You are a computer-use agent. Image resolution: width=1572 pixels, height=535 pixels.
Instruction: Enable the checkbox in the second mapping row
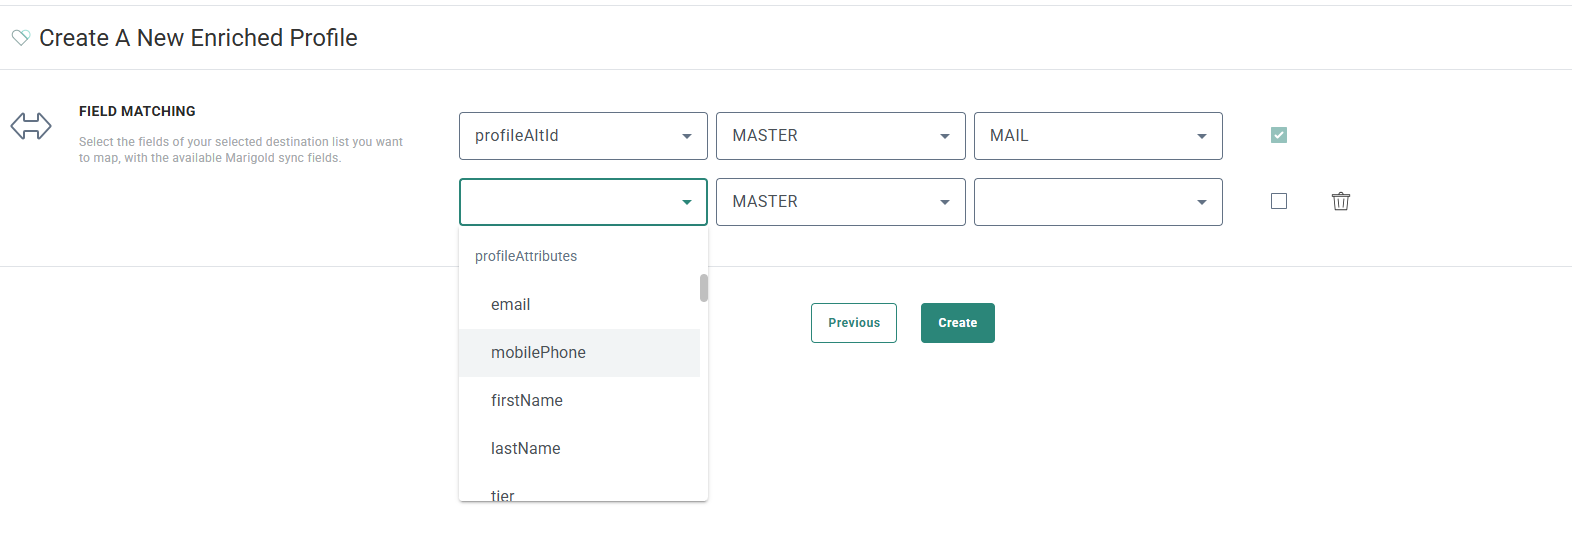[1278, 201]
